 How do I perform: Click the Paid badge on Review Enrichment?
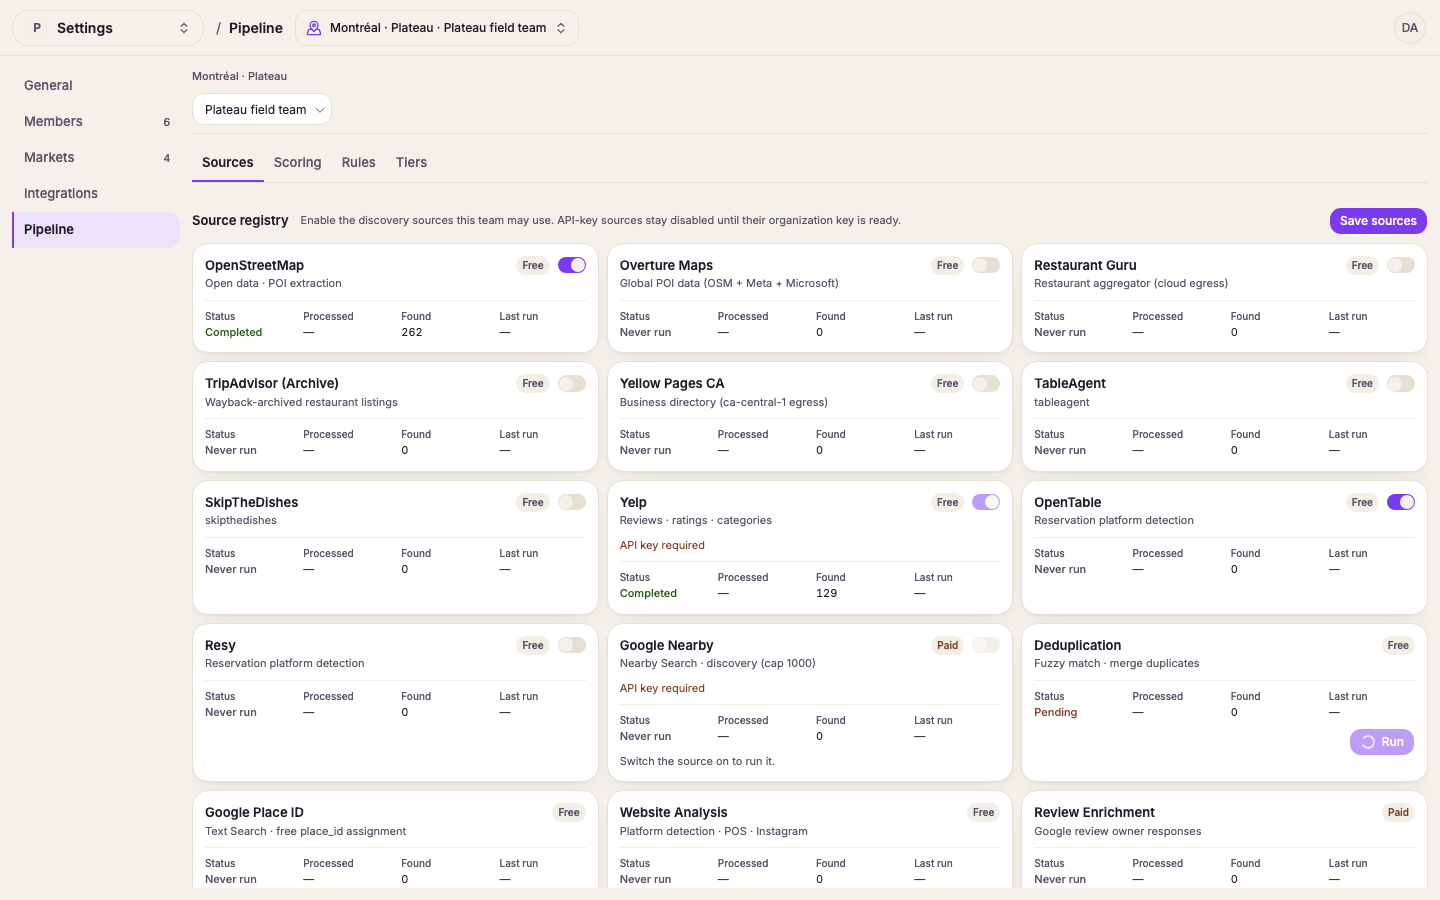[1398, 813]
